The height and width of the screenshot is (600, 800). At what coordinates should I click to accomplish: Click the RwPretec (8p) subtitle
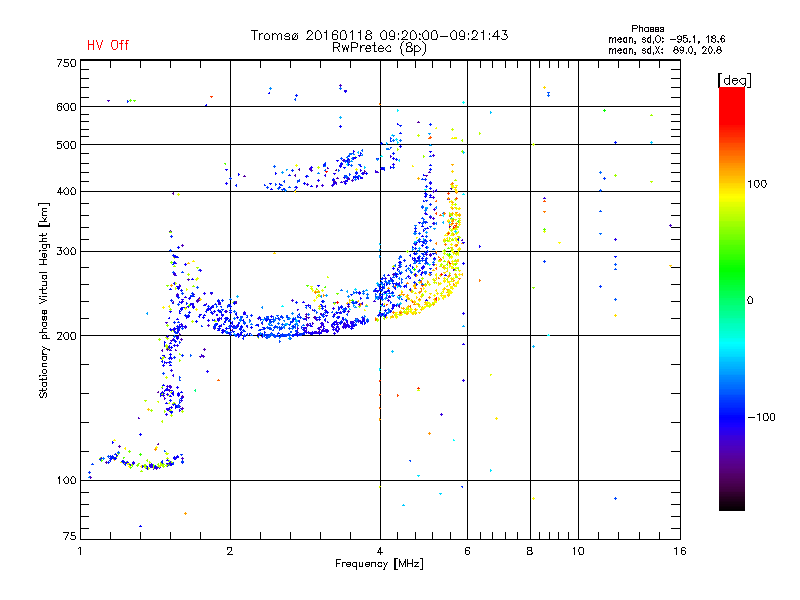pyautogui.click(x=379, y=48)
